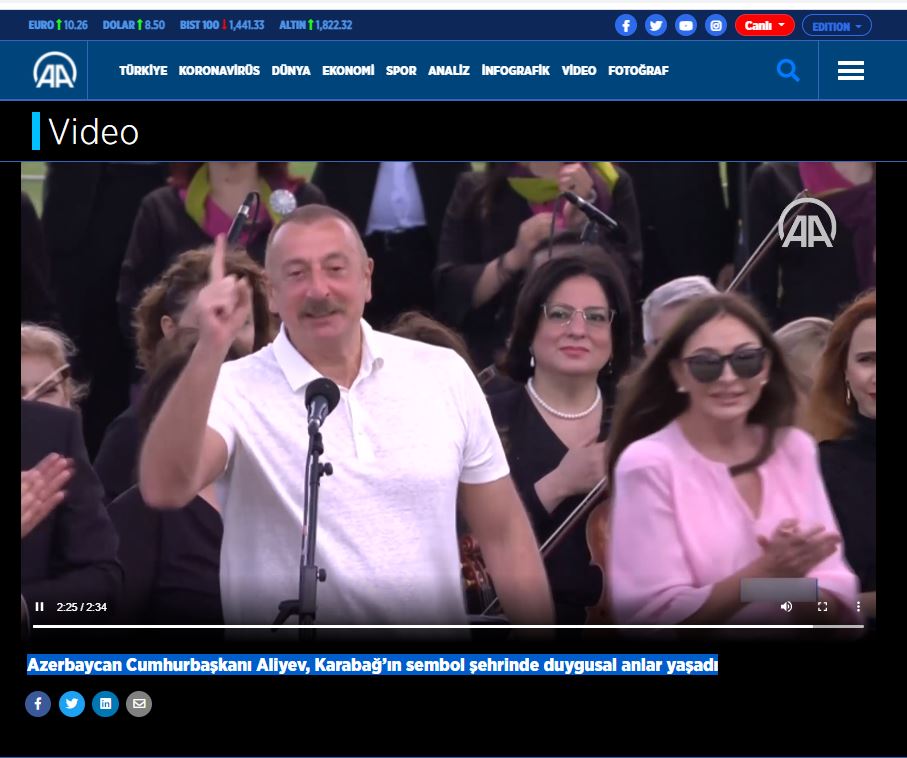Open the Instagram icon in top bar
Image resolution: width=907 pixels, height=758 pixels.
pyautogui.click(x=716, y=25)
